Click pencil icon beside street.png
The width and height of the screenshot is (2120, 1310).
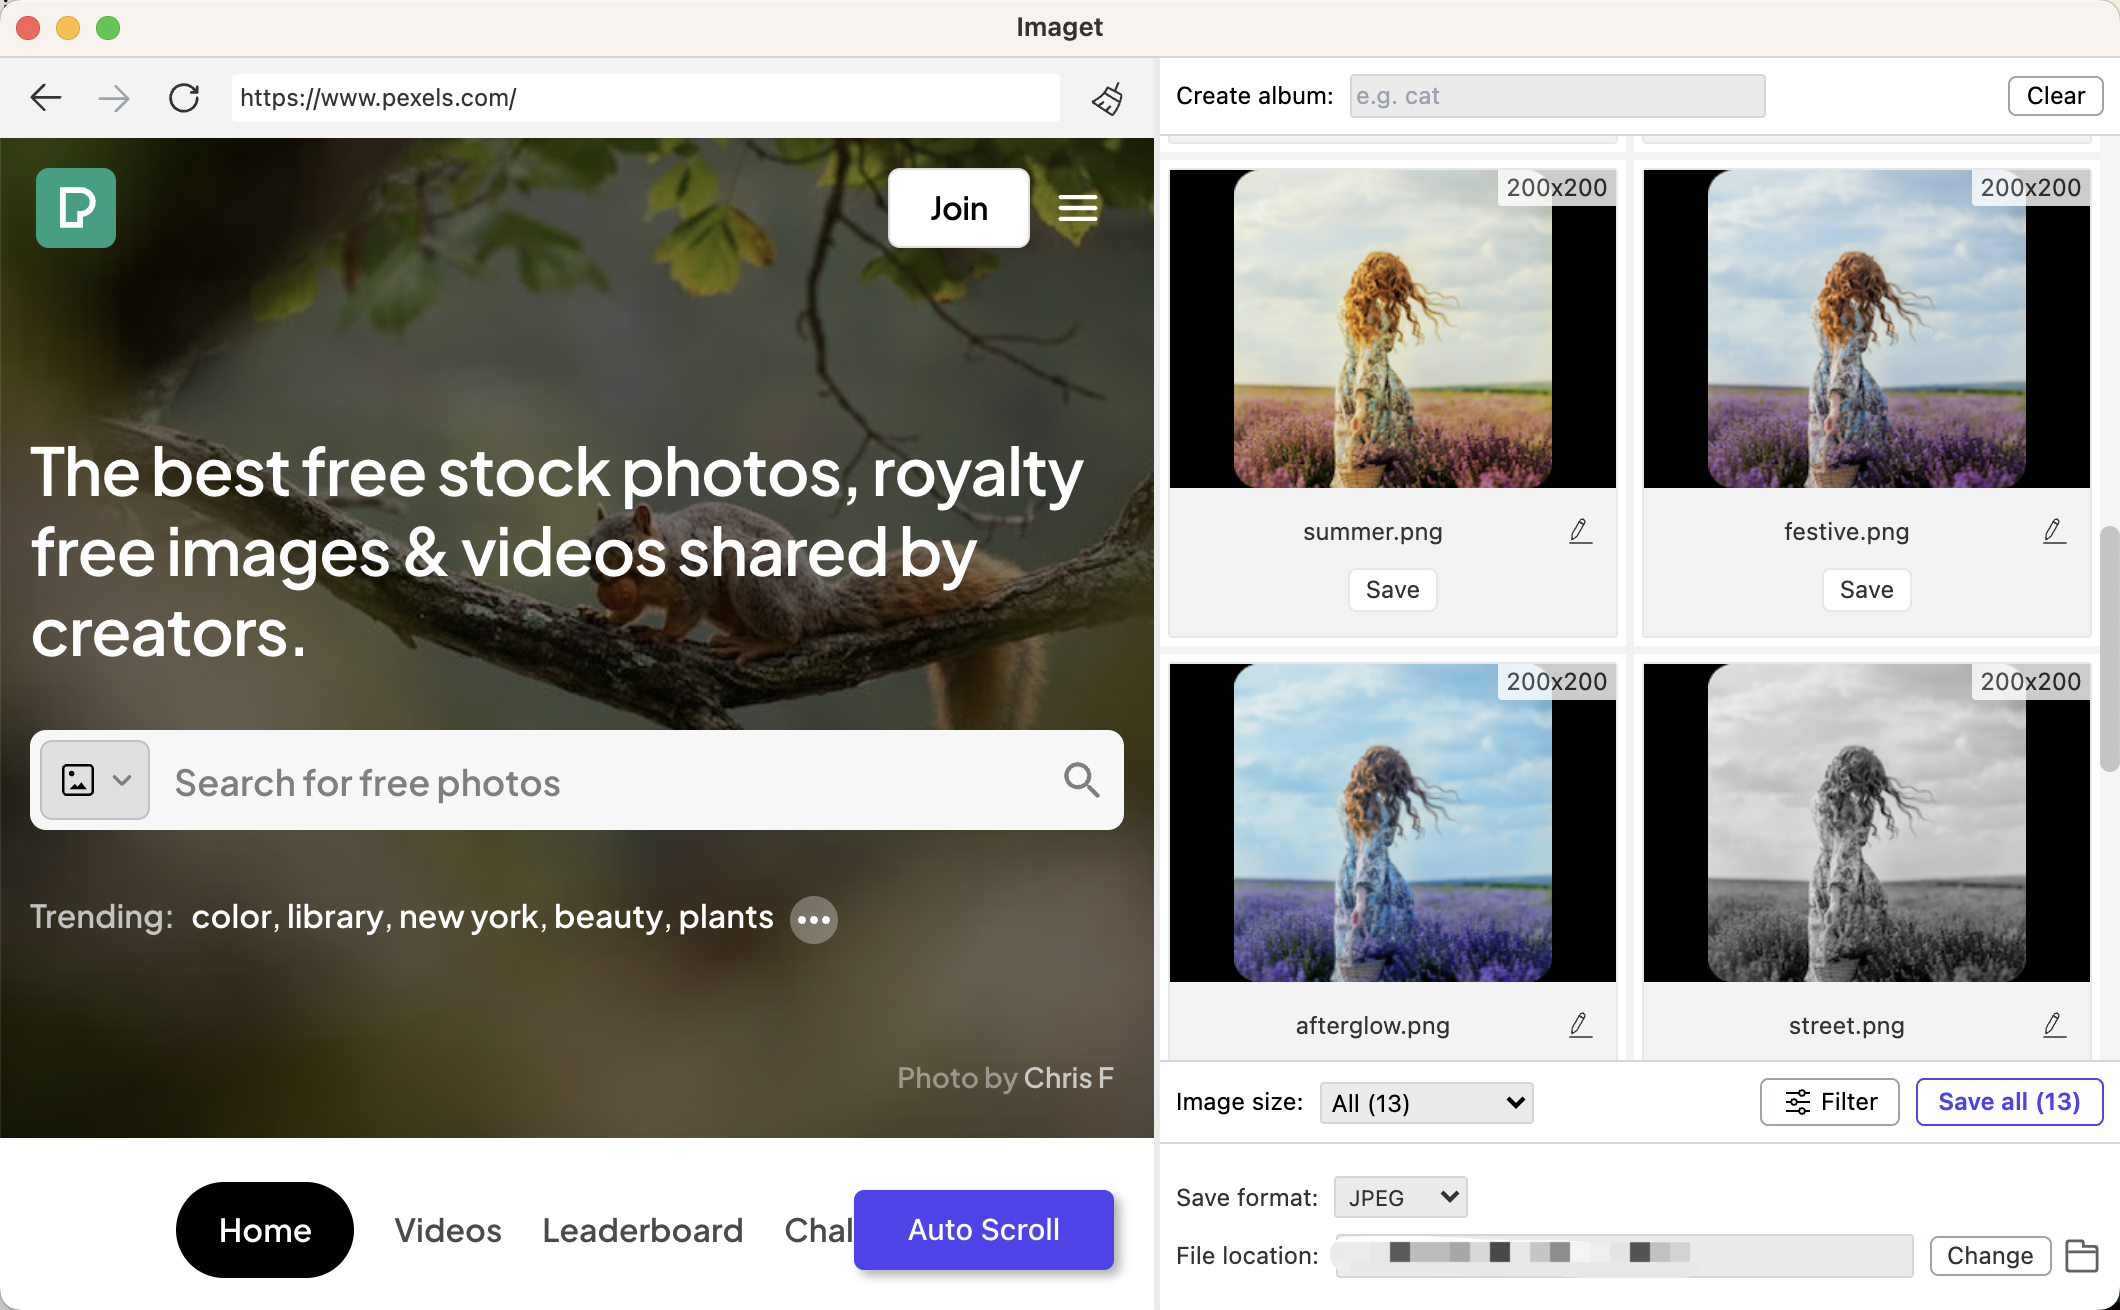click(x=2054, y=1025)
